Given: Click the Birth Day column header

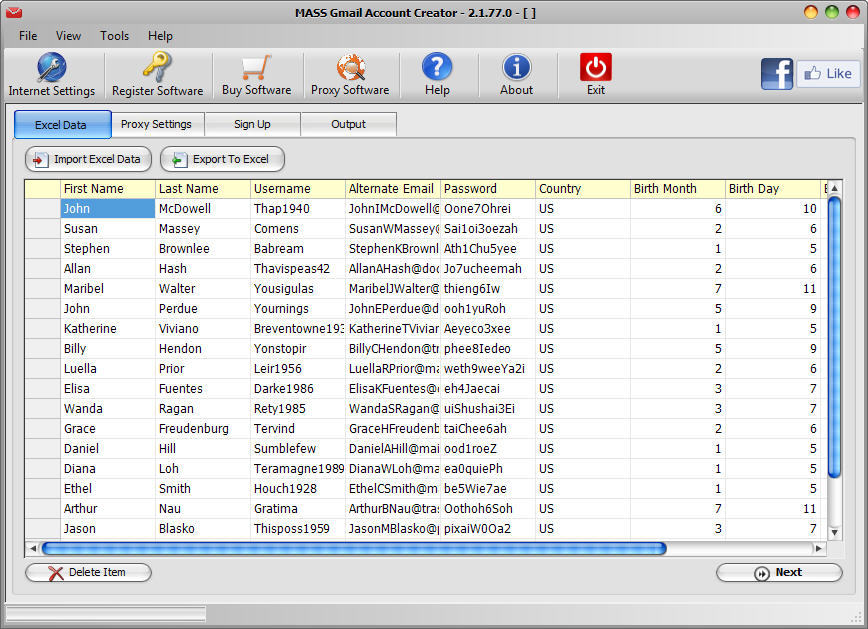Looking at the screenshot, I should (773, 189).
